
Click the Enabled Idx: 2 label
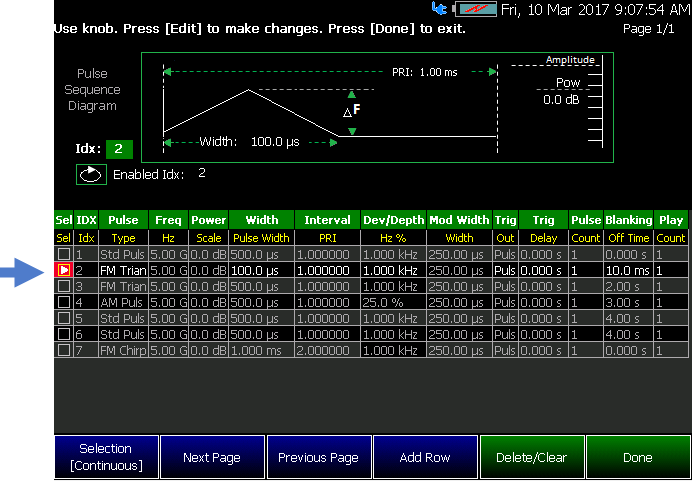point(159,174)
